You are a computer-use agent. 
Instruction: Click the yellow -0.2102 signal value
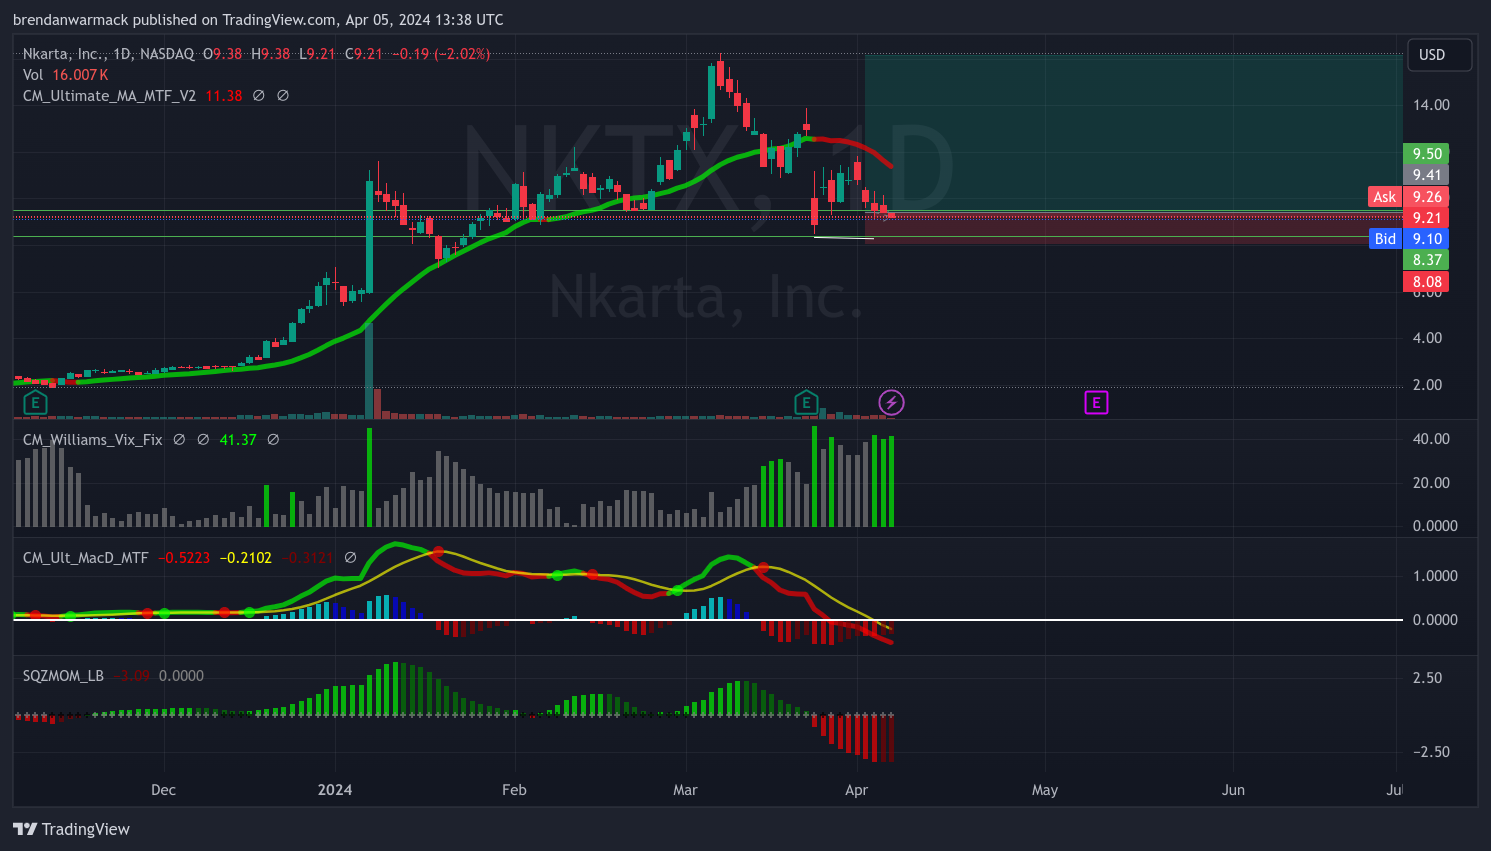pyautogui.click(x=245, y=558)
